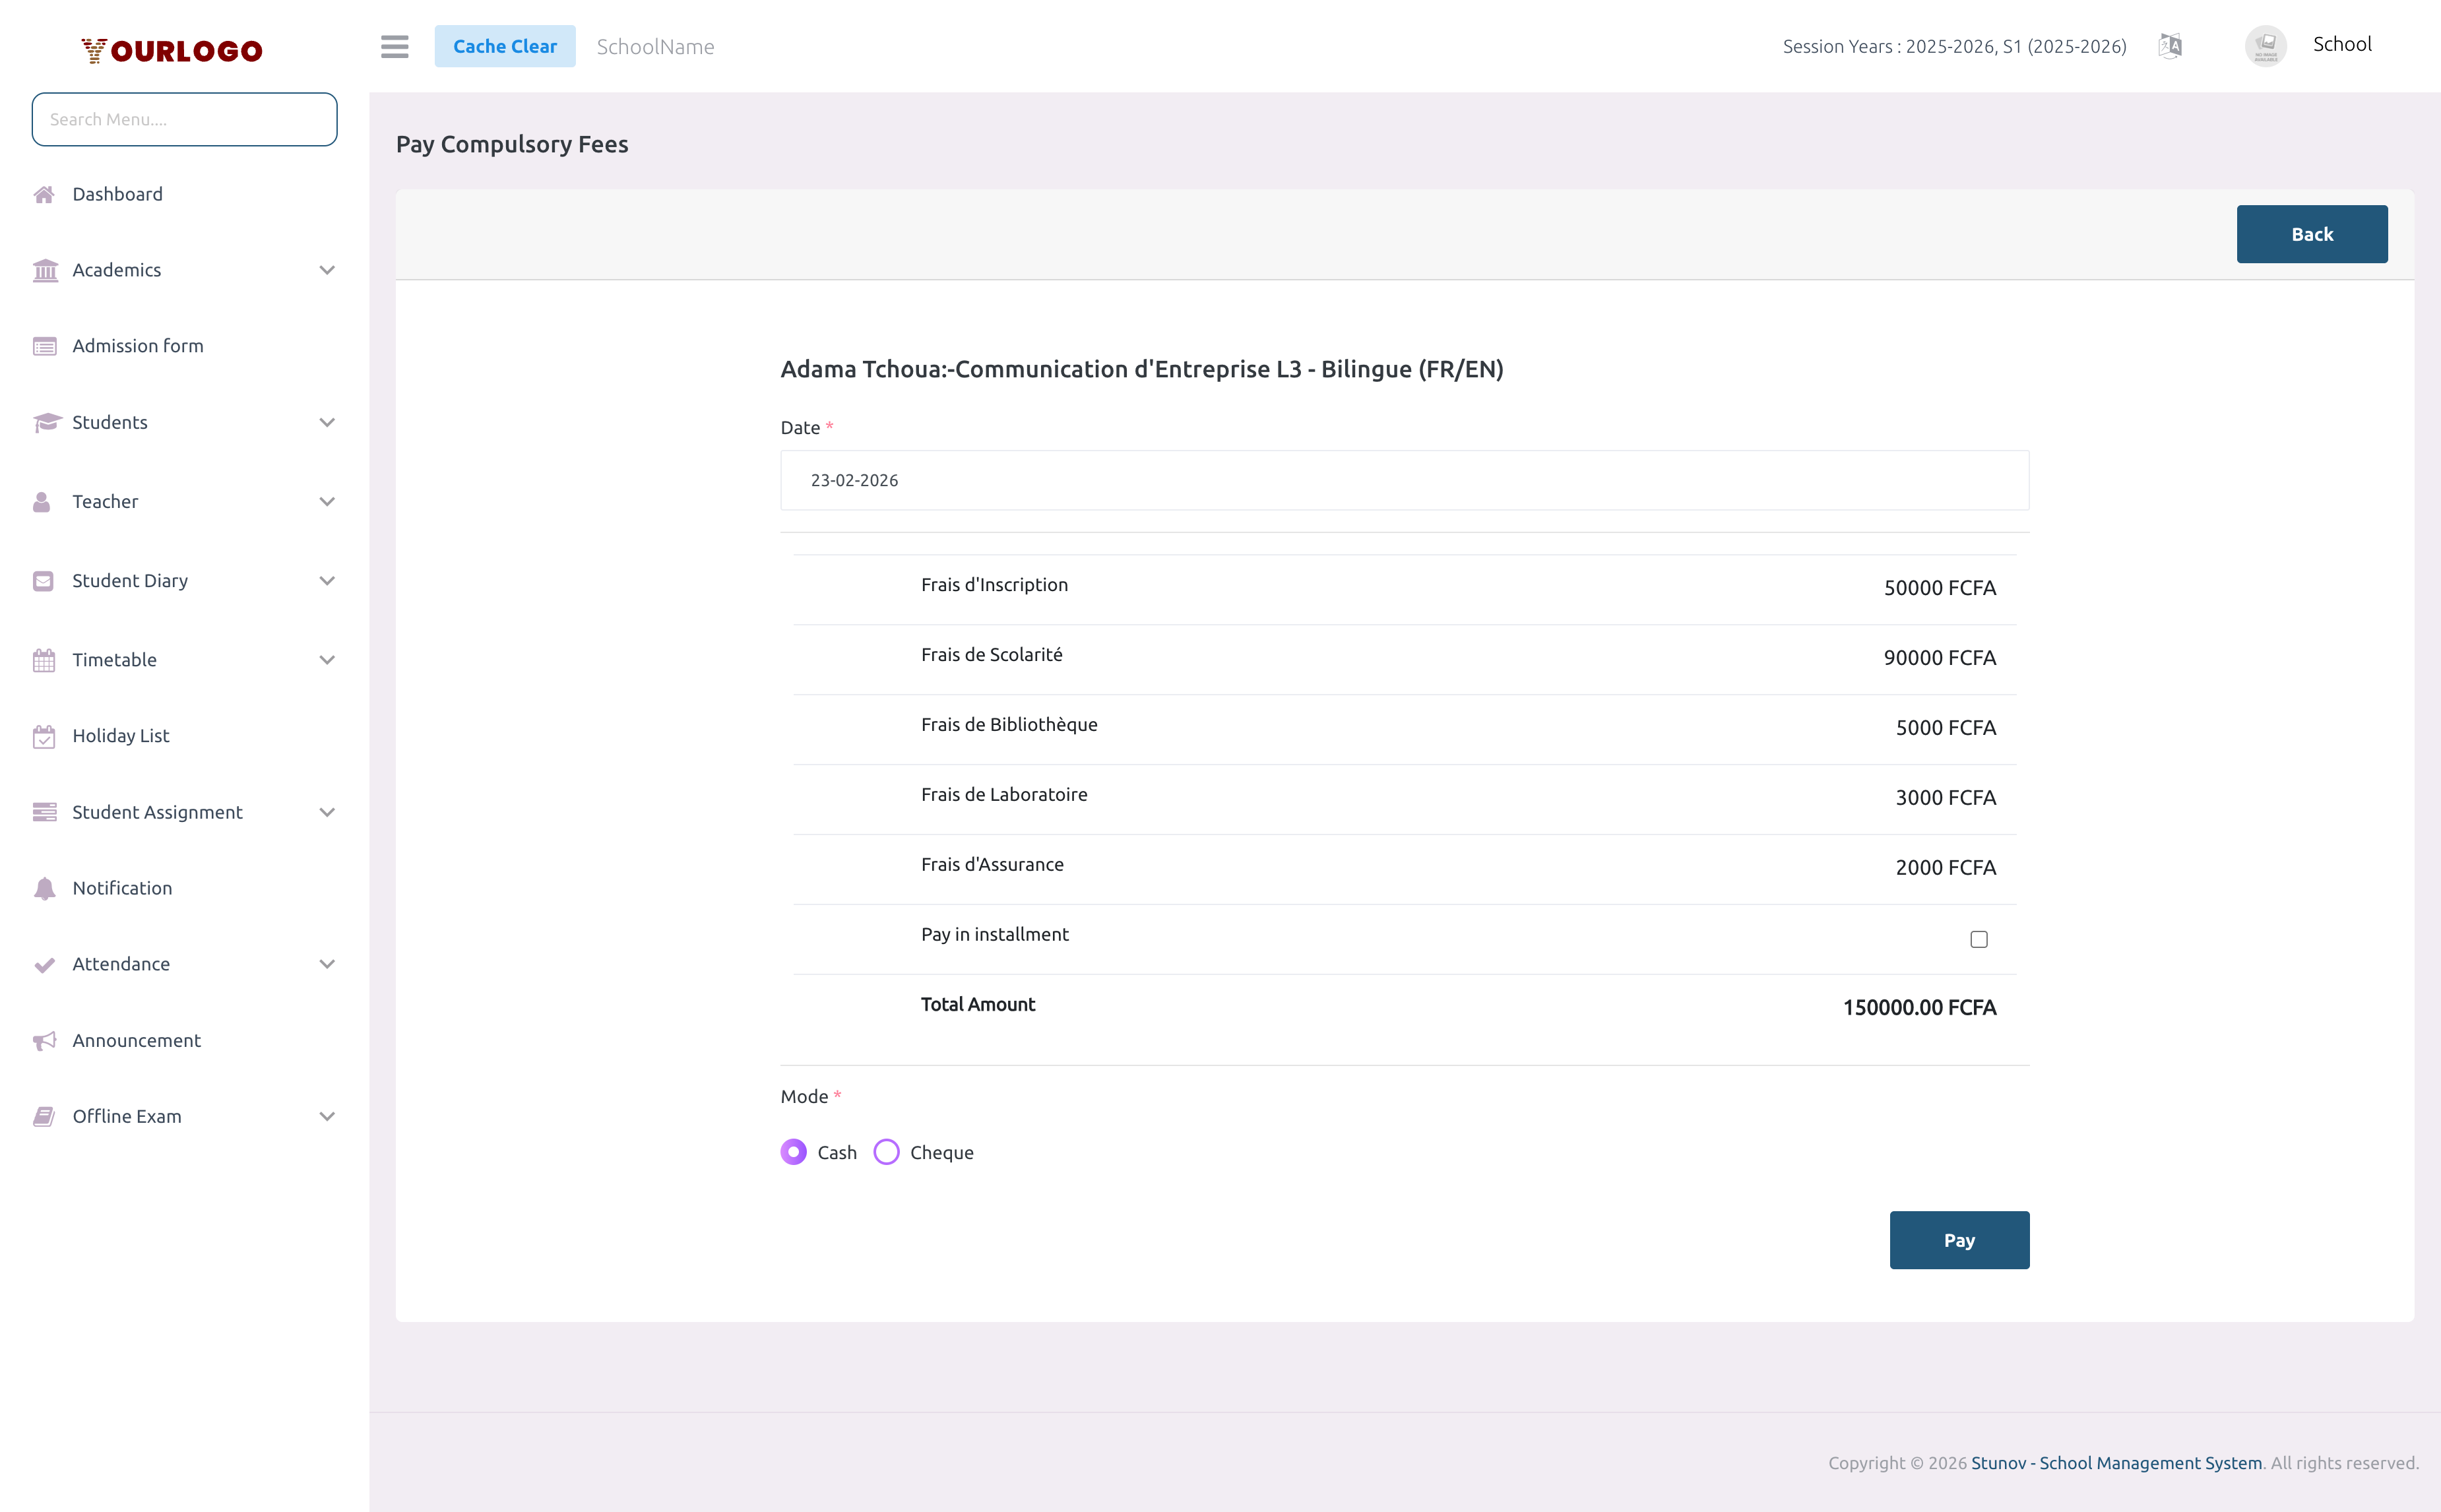Click the Back button
2441x1512 pixels.
(x=2311, y=233)
